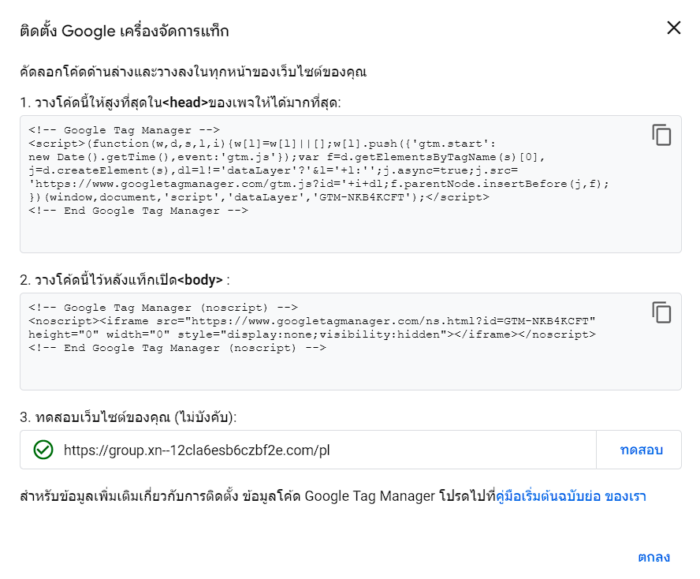Click the 'End Google Tag Manager' comment line
700x579 pixels.
pos(138,211)
